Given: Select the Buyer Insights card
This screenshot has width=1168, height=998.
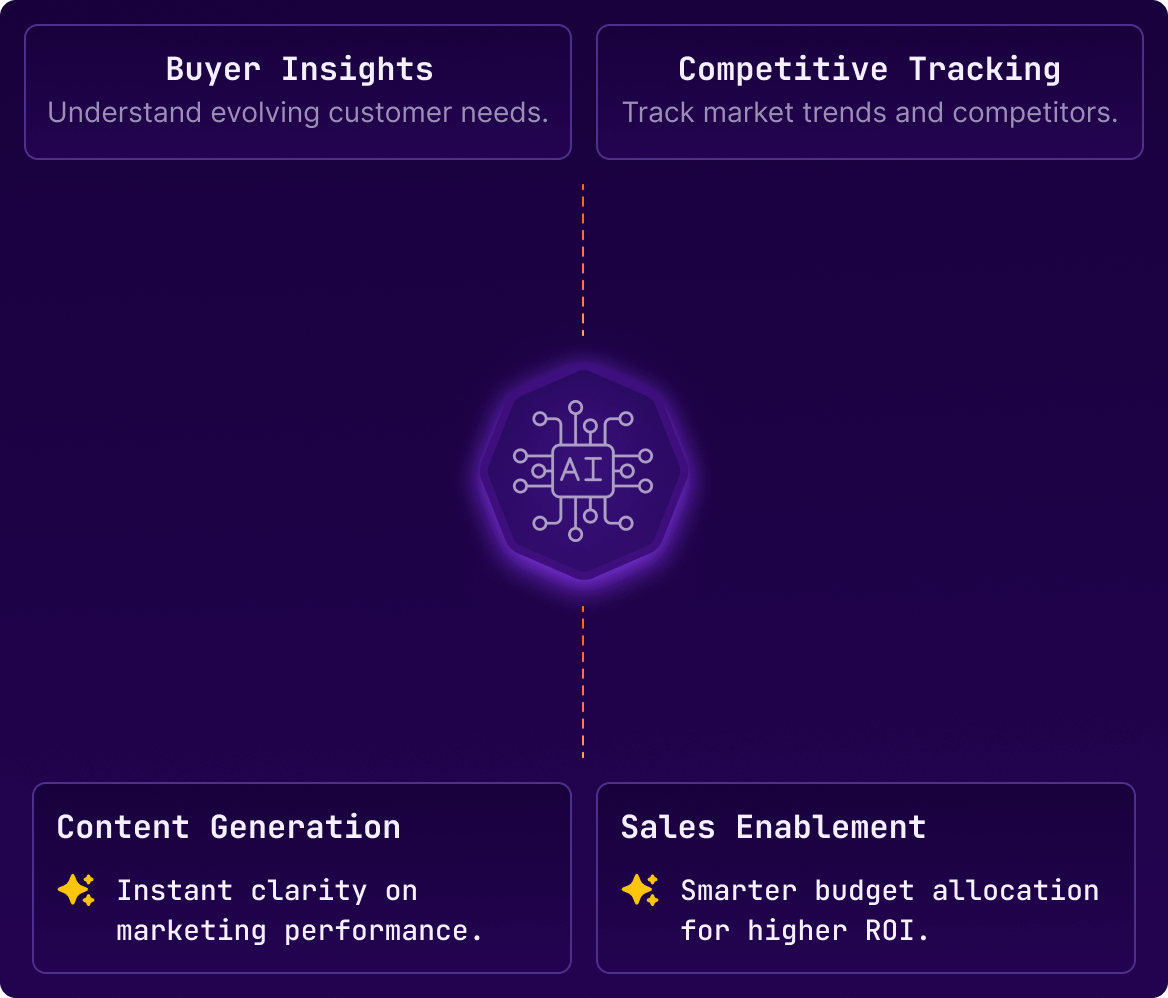Looking at the screenshot, I should 298,92.
